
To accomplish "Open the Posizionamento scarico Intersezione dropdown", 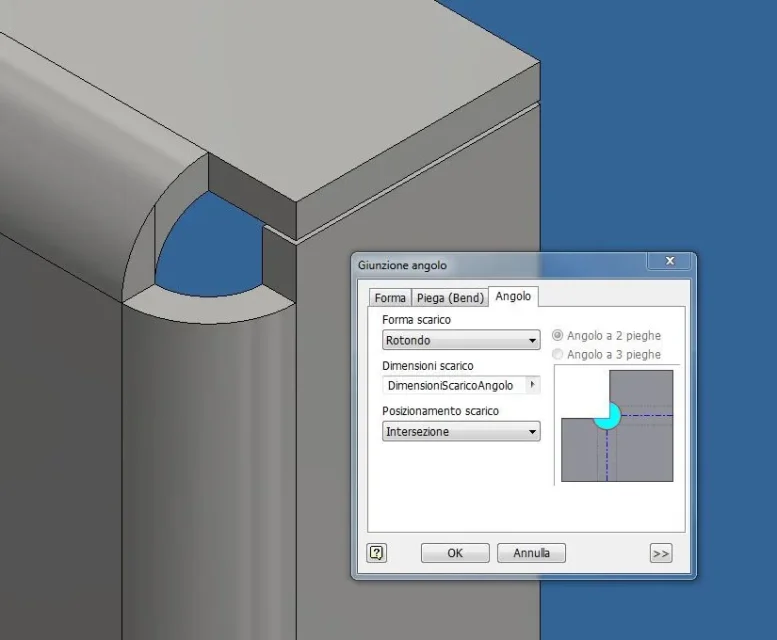I will pyautogui.click(x=461, y=431).
